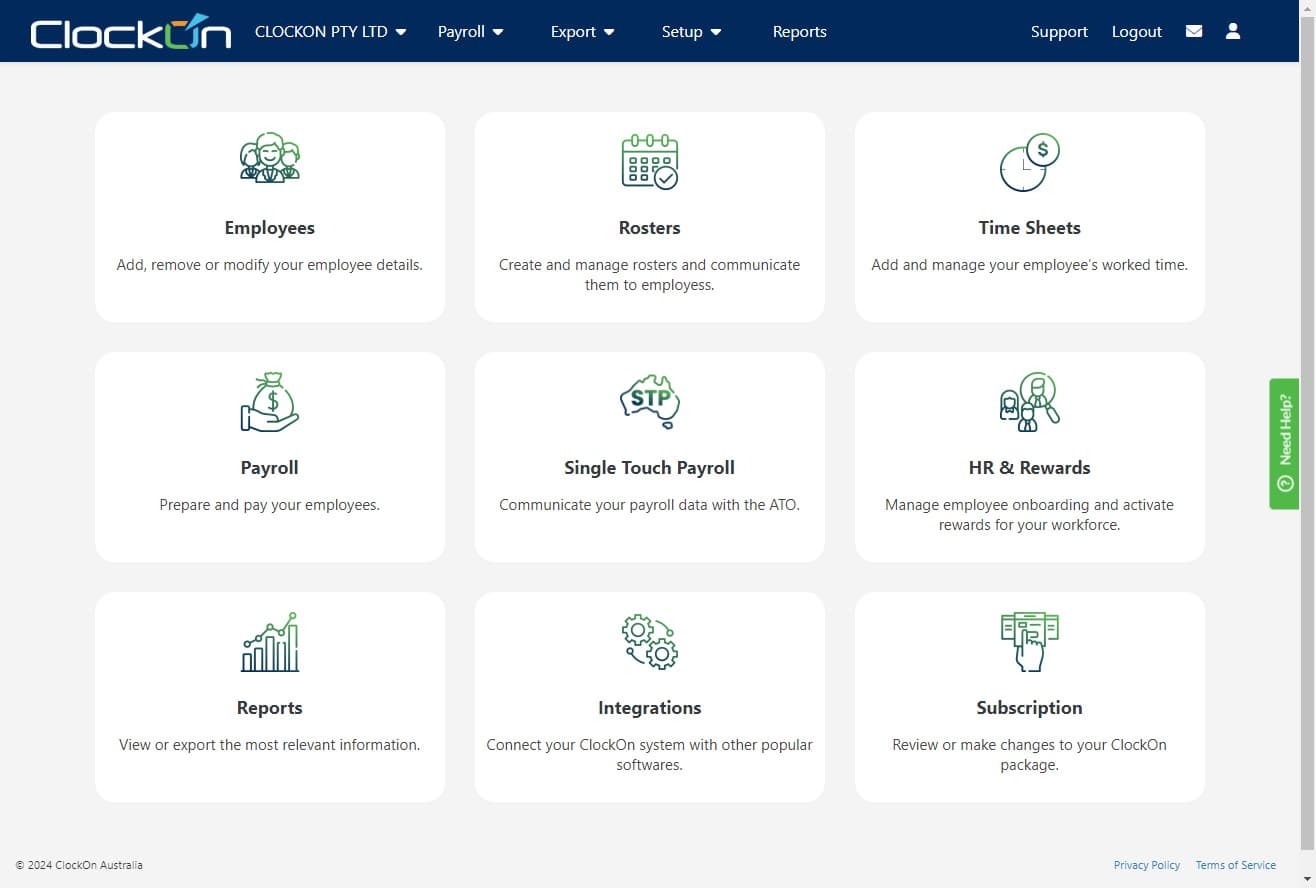This screenshot has height=888, width=1316.
Task: Open the Integrations card title
Action: click(650, 708)
